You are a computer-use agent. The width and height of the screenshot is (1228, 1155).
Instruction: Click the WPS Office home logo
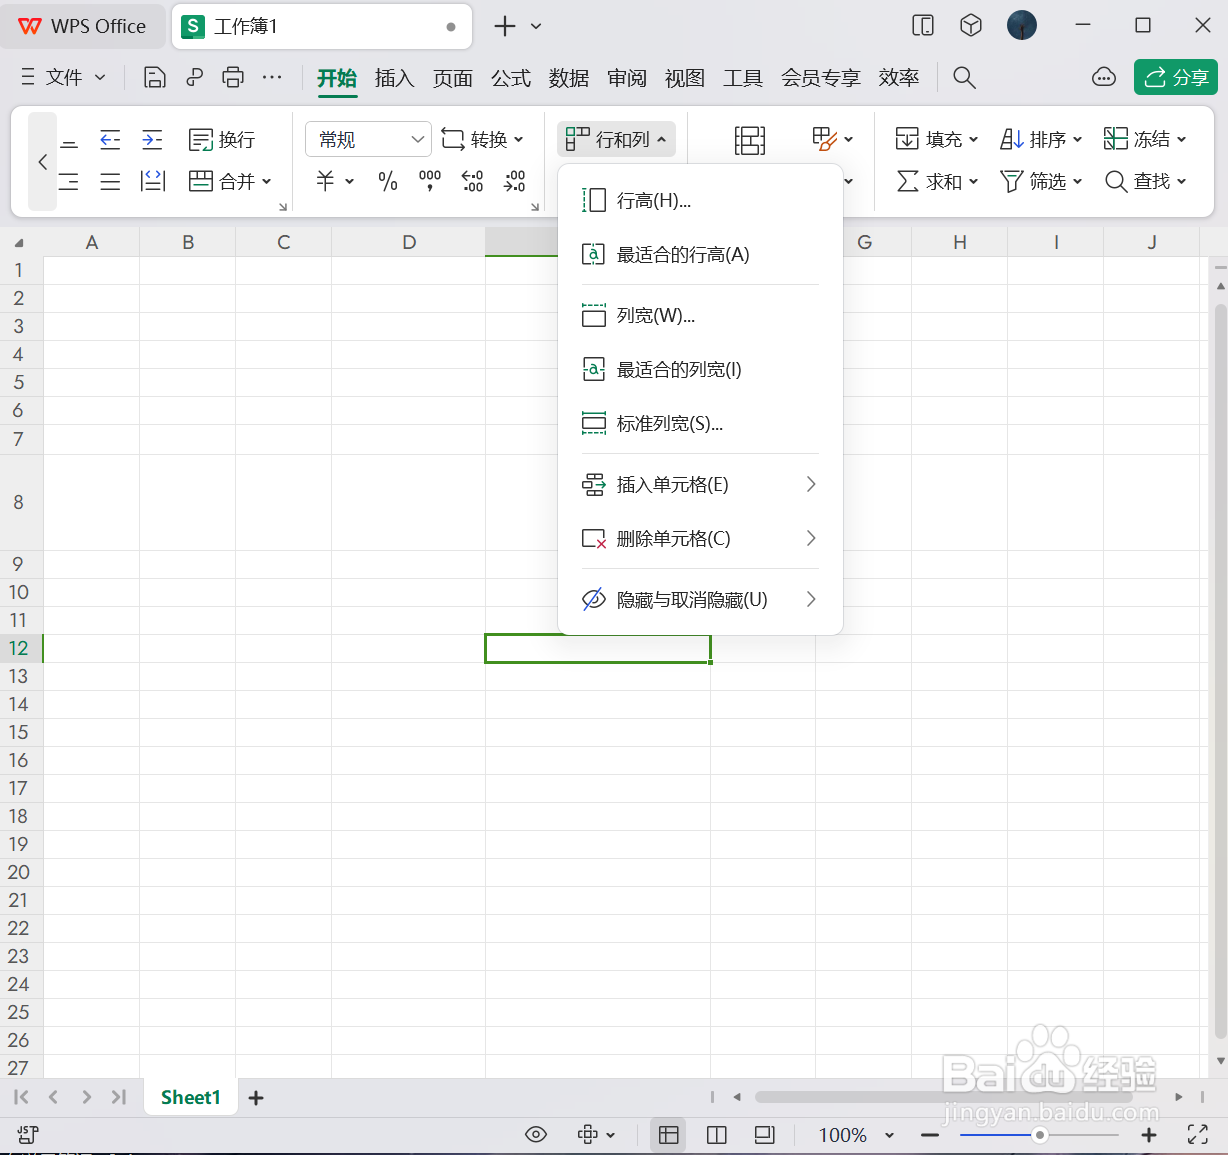click(x=83, y=26)
